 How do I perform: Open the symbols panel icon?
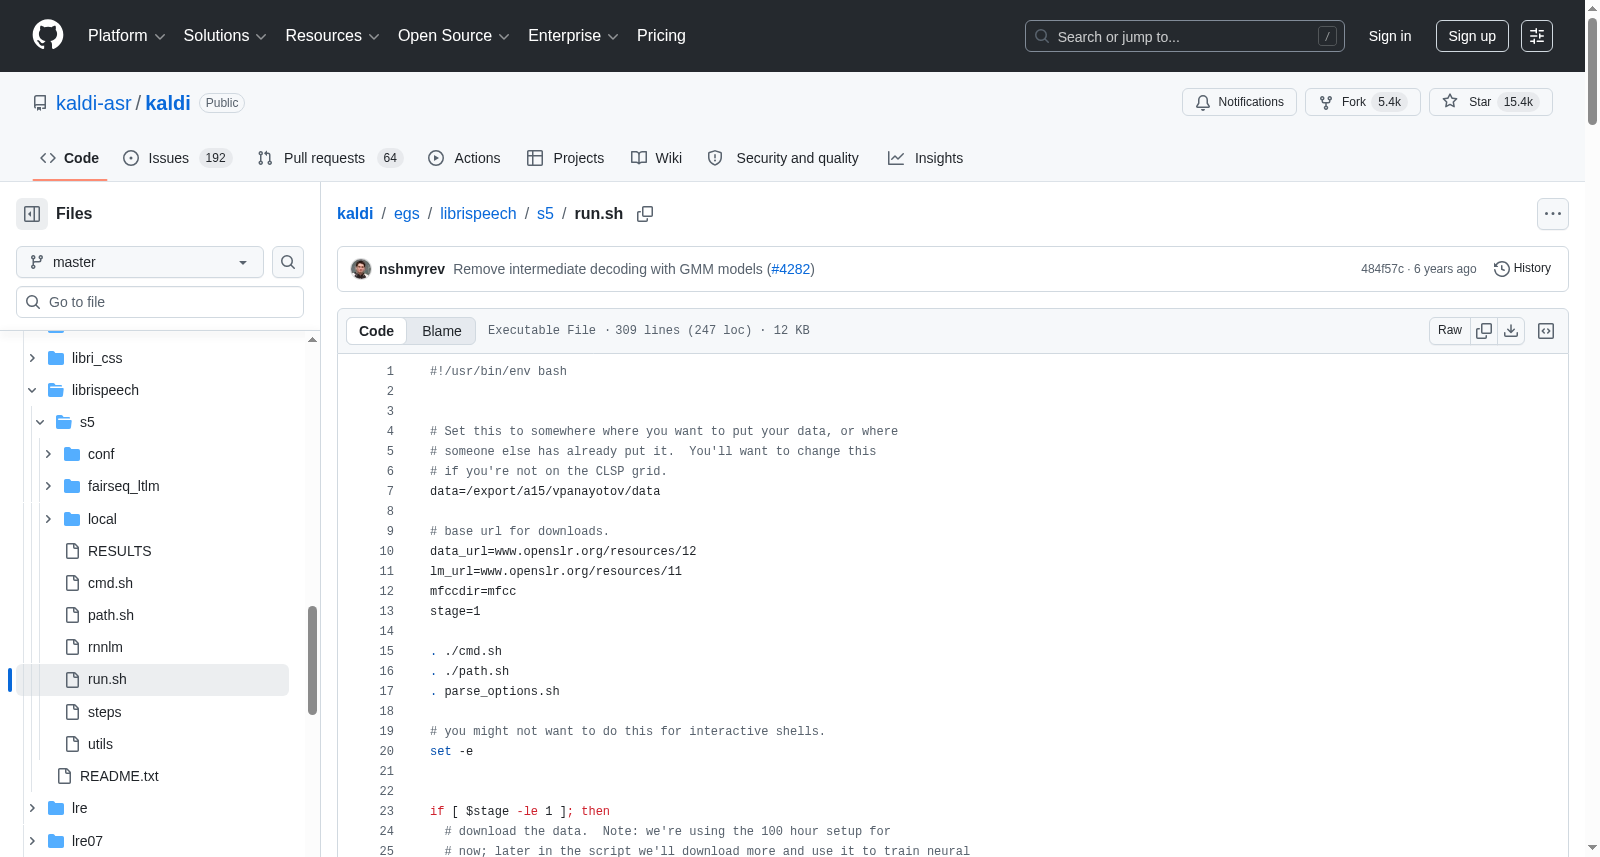click(x=1546, y=331)
